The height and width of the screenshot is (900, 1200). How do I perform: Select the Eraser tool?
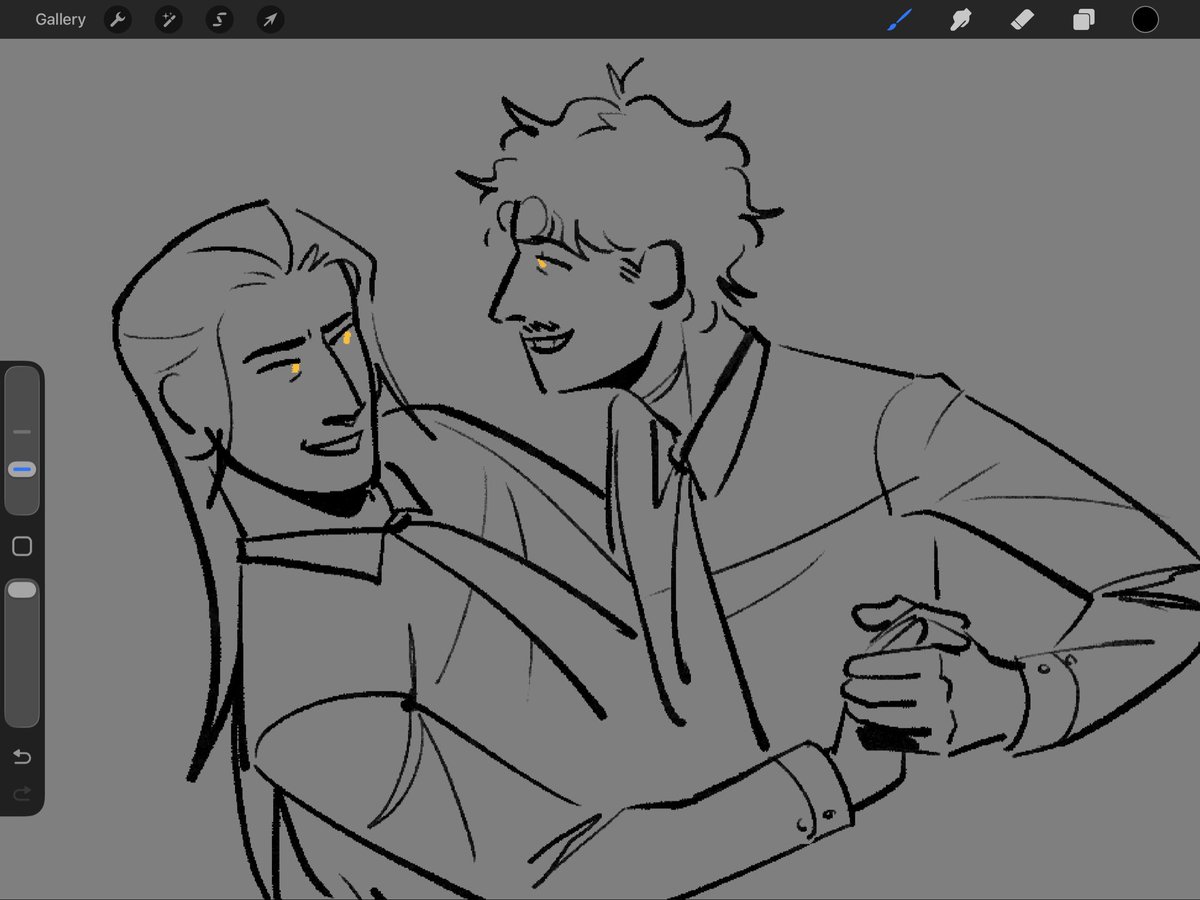point(1022,19)
